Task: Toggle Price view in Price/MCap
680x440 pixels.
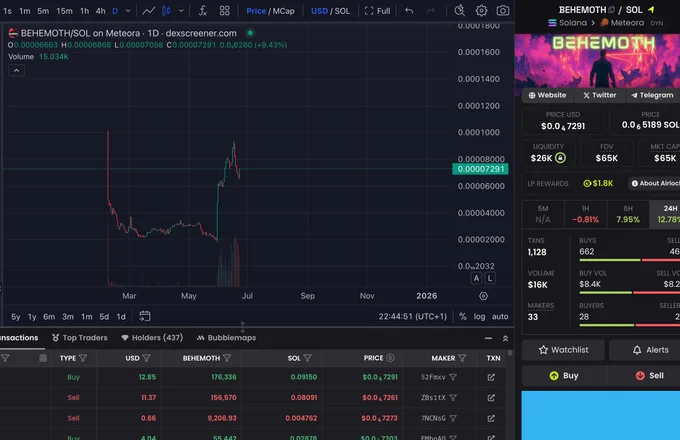Action: click(x=256, y=11)
